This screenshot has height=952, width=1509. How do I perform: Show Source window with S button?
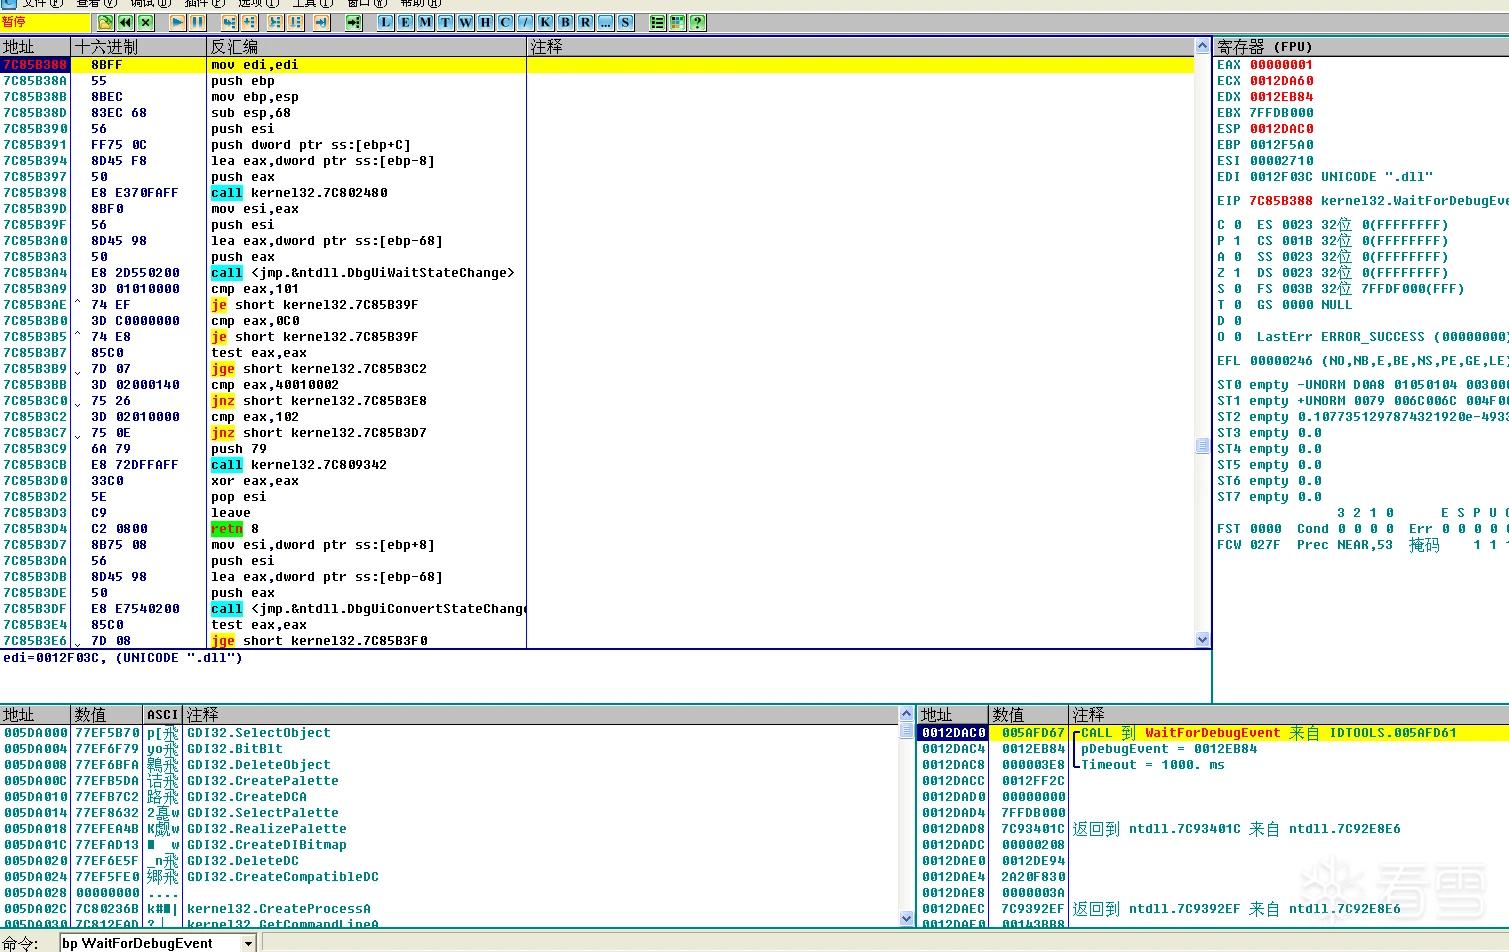pyautogui.click(x=626, y=22)
